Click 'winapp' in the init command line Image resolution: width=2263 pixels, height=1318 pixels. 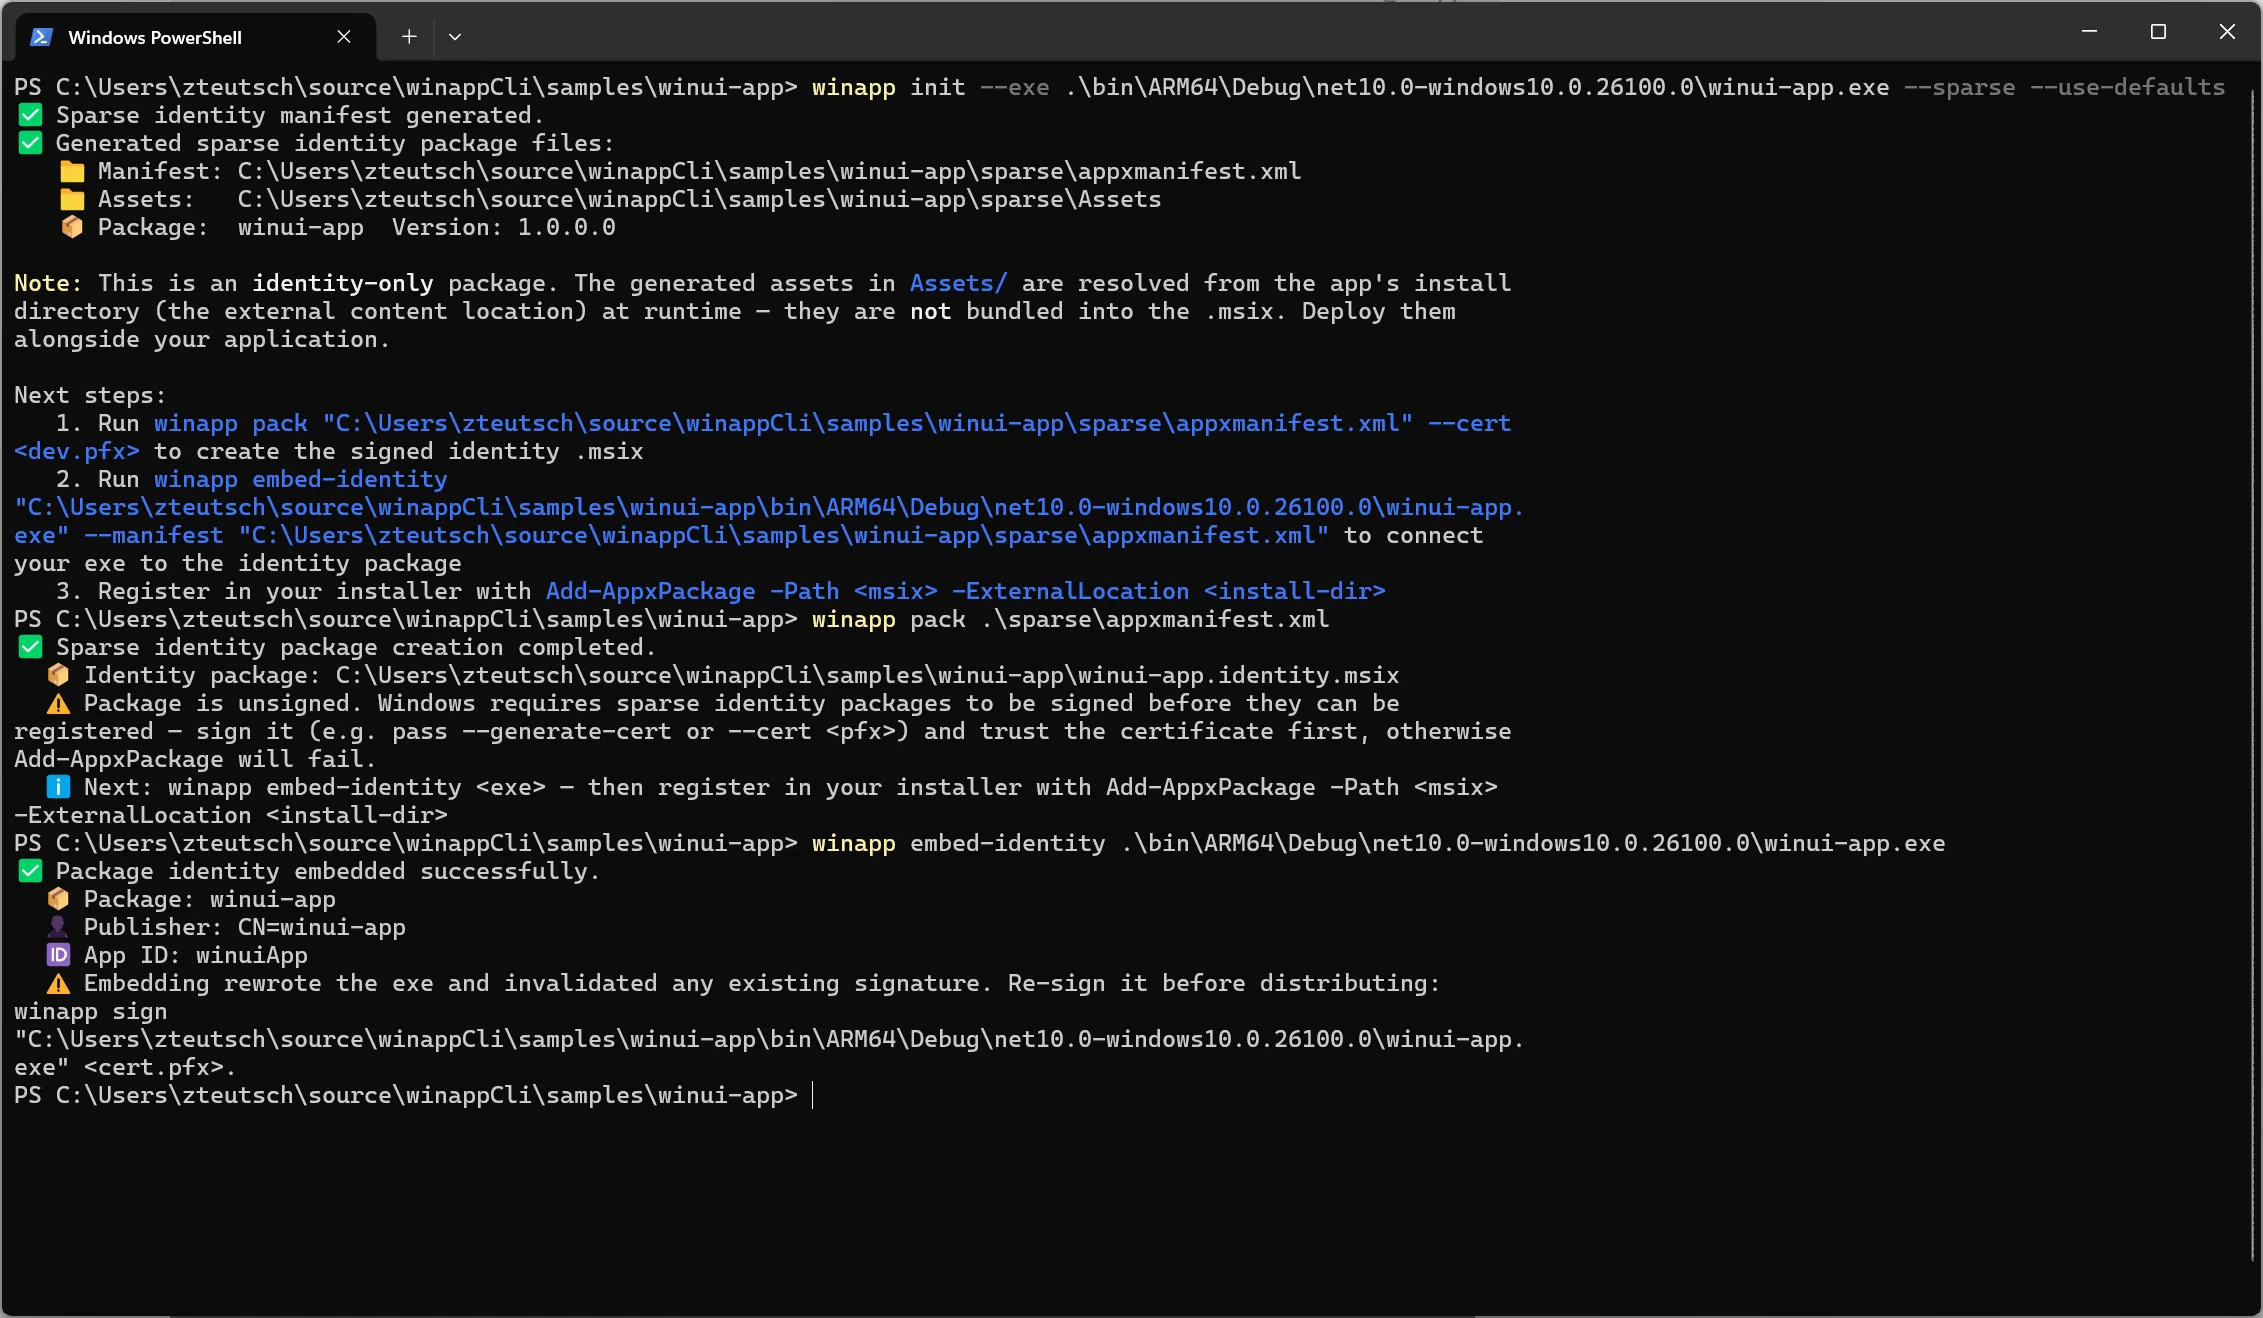[854, 87]
